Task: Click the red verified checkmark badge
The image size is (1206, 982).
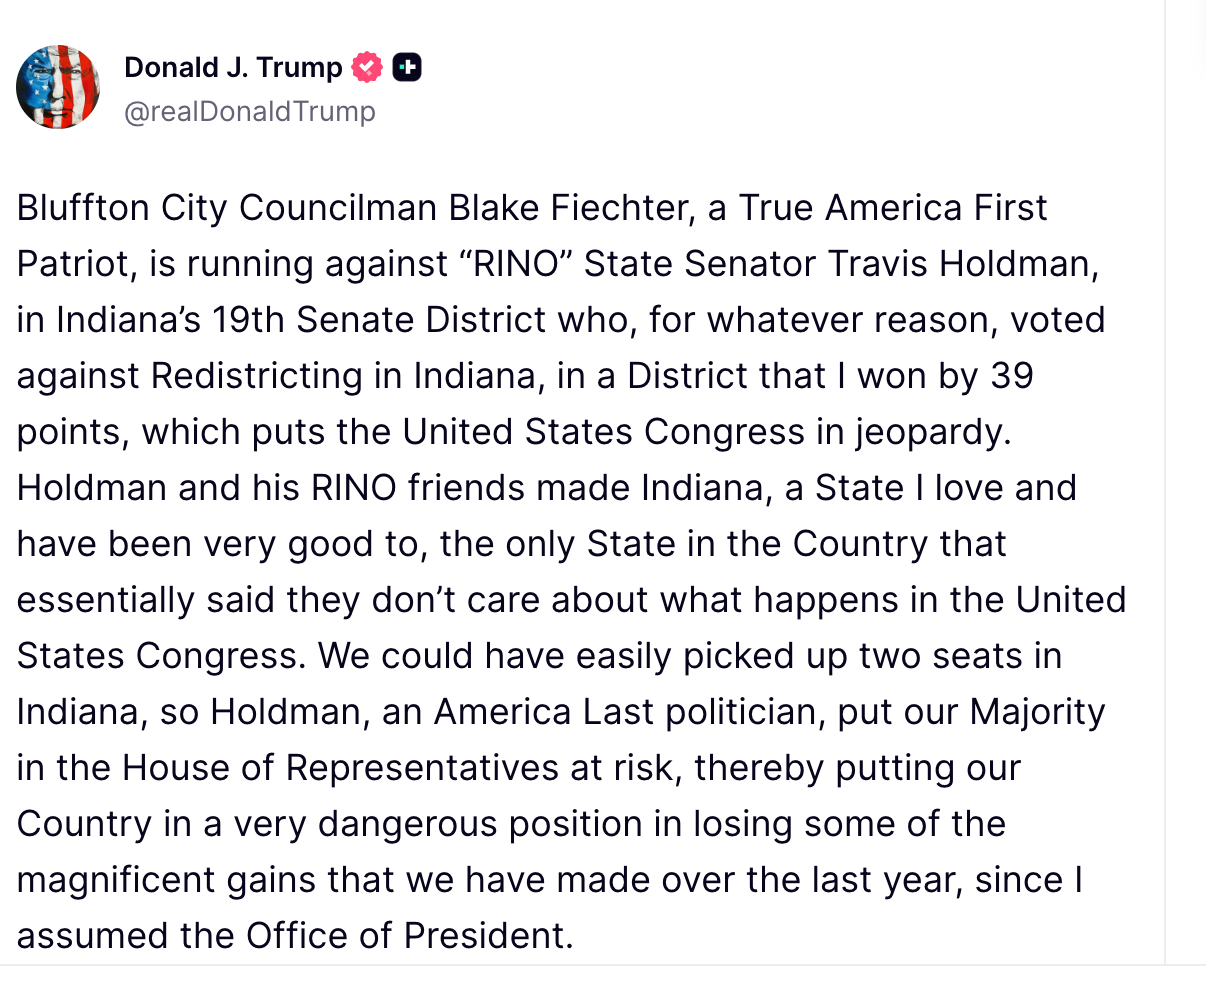Action: (x=367, y=67)
